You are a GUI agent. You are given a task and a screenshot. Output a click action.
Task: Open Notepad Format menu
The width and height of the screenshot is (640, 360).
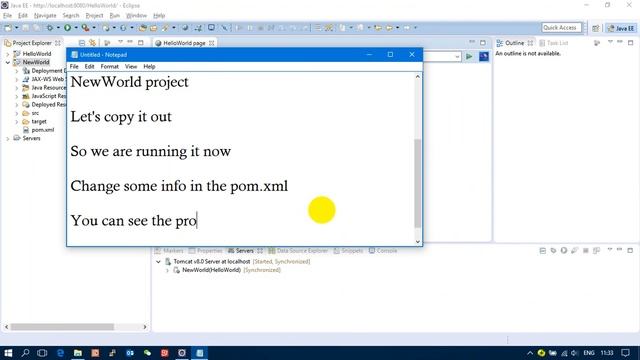pyautogui.click(x=109, y=67)
